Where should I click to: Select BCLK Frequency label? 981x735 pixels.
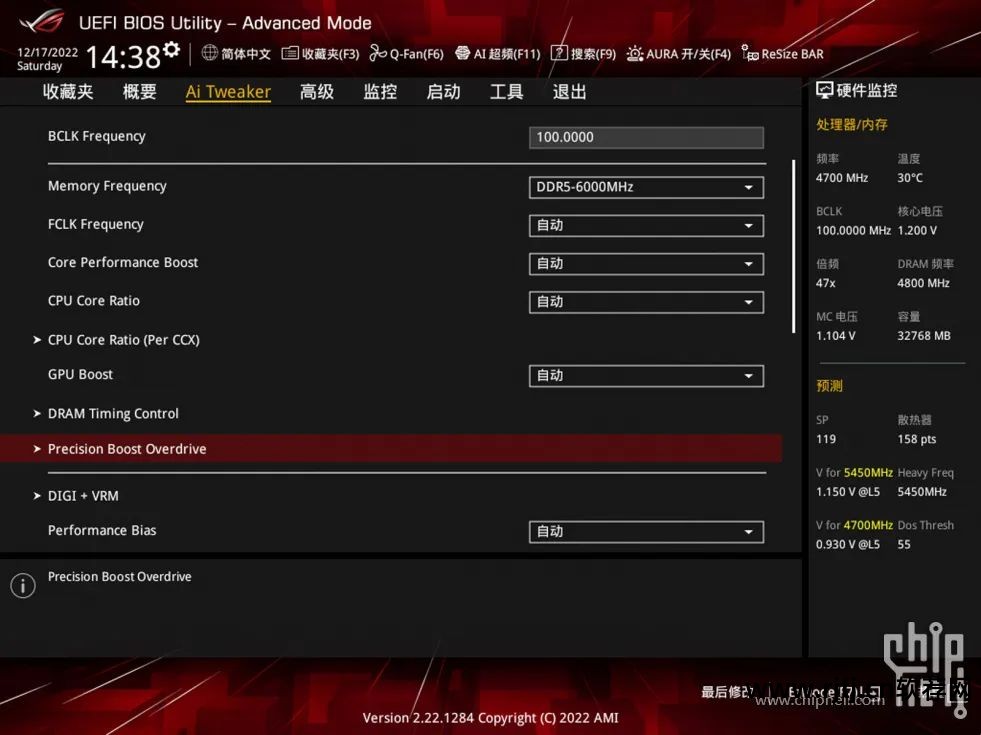tap(96, 136)
